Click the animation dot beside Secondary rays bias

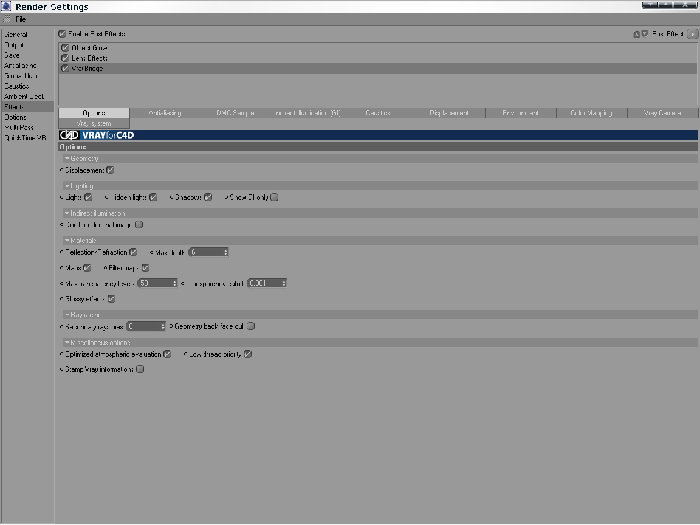click(62, 327)
